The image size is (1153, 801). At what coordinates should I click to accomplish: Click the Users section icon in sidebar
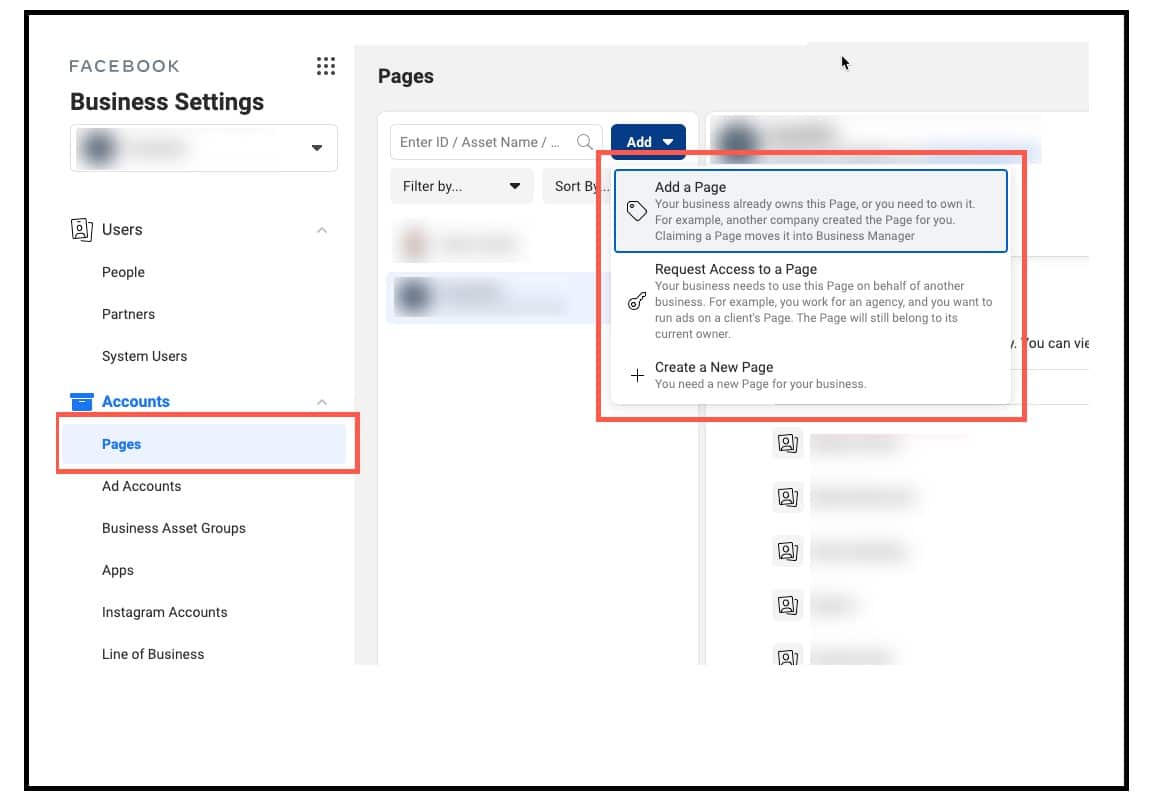pos(84,229)
